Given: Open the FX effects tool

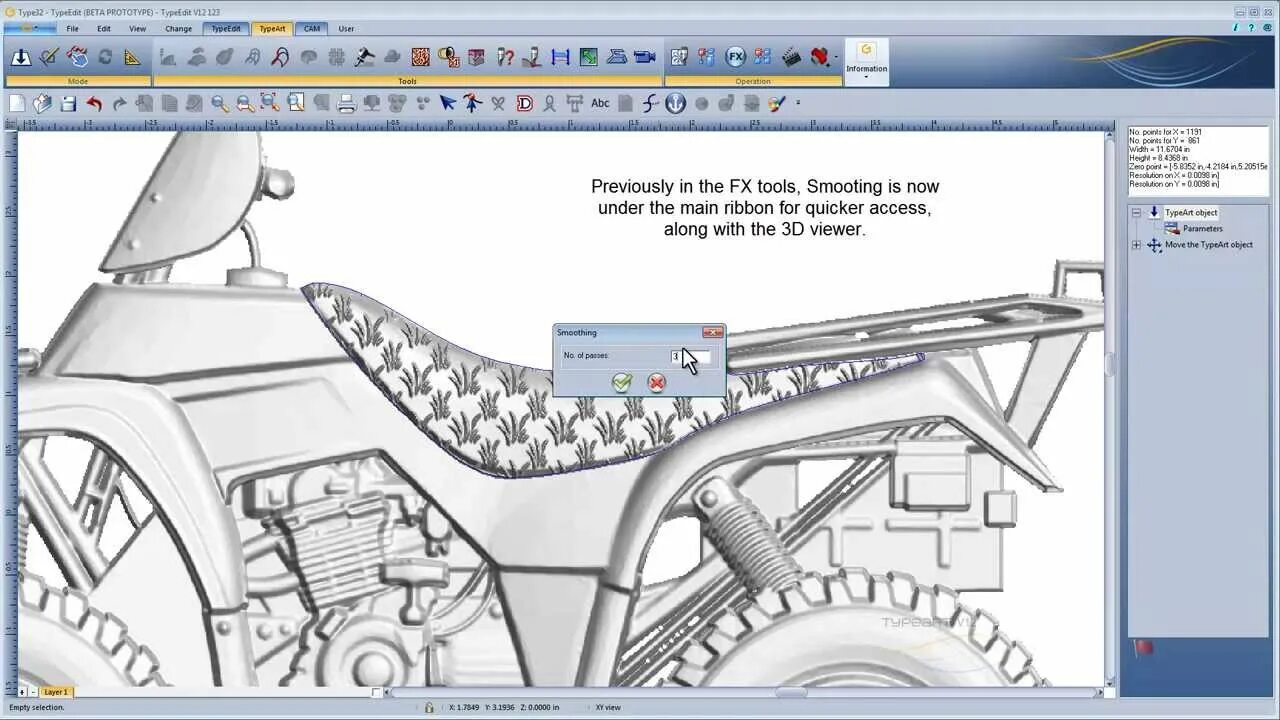Looking at the screenshot, I should tap(735, 57).
